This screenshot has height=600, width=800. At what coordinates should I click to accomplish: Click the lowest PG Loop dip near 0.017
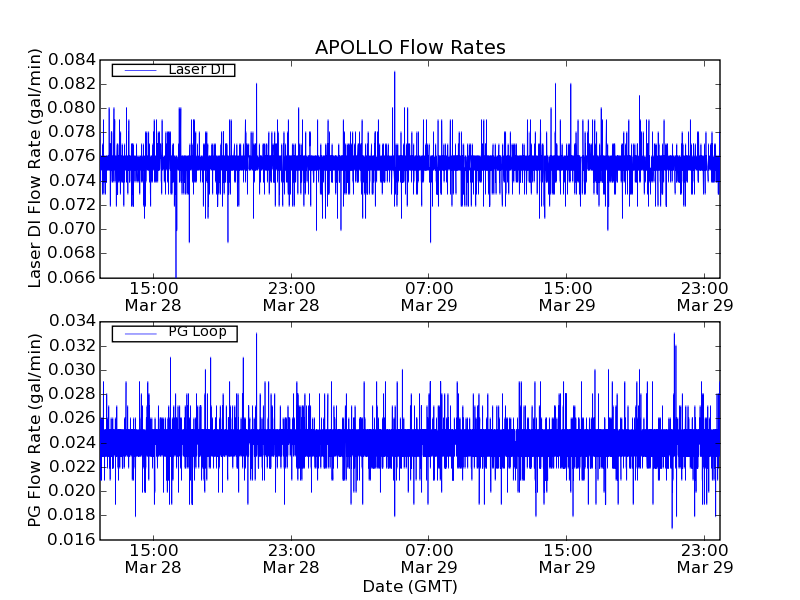tap(672, 526)
